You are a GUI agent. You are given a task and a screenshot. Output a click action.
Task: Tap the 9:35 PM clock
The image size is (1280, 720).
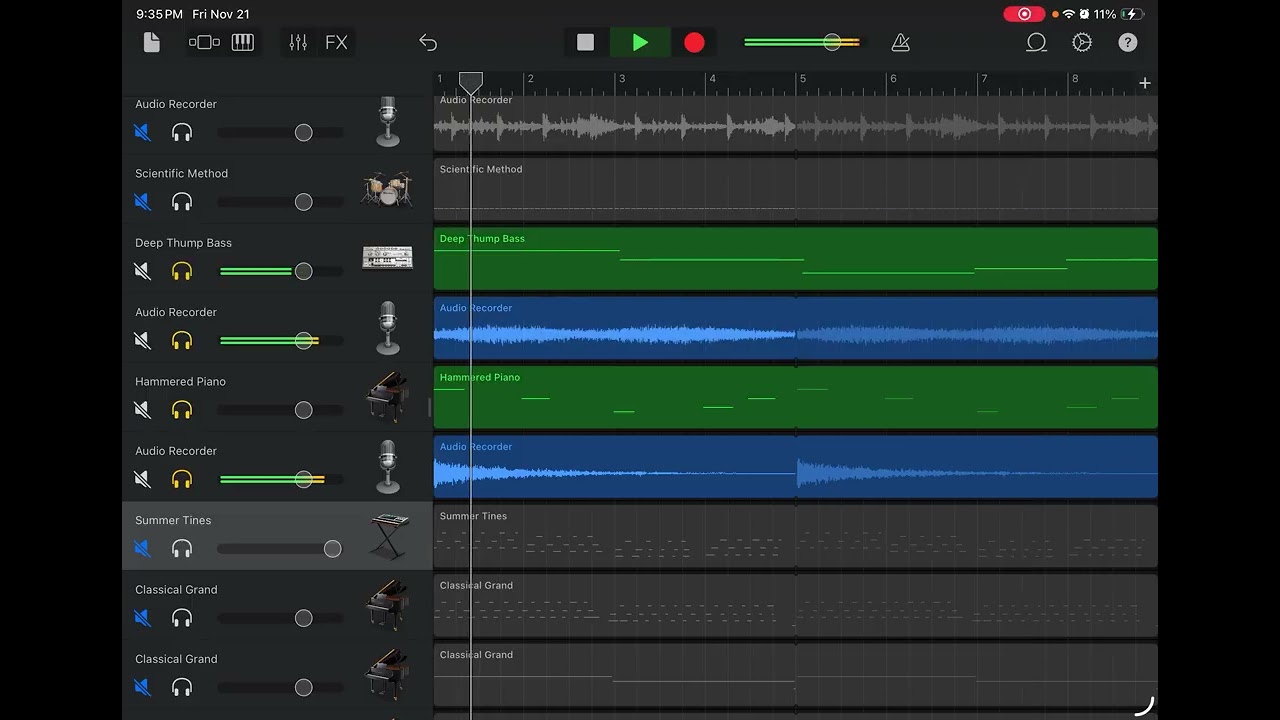(160, 14)
